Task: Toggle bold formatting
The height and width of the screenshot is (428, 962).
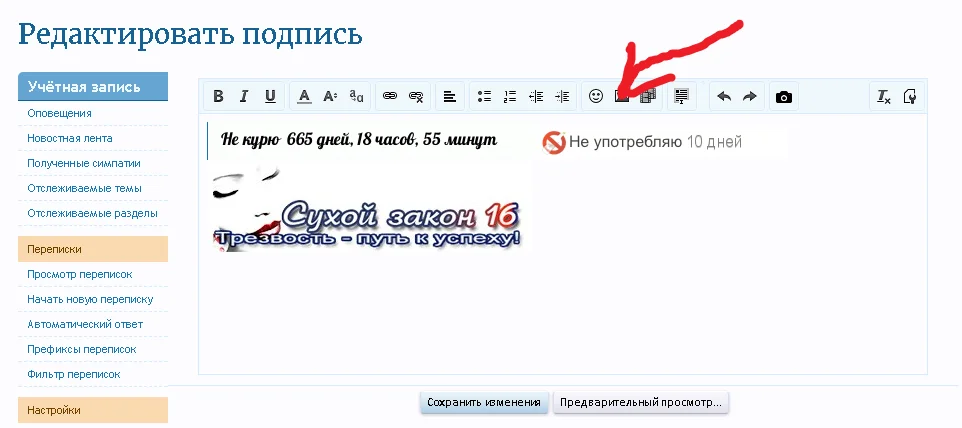Action: tap(218, 96)
